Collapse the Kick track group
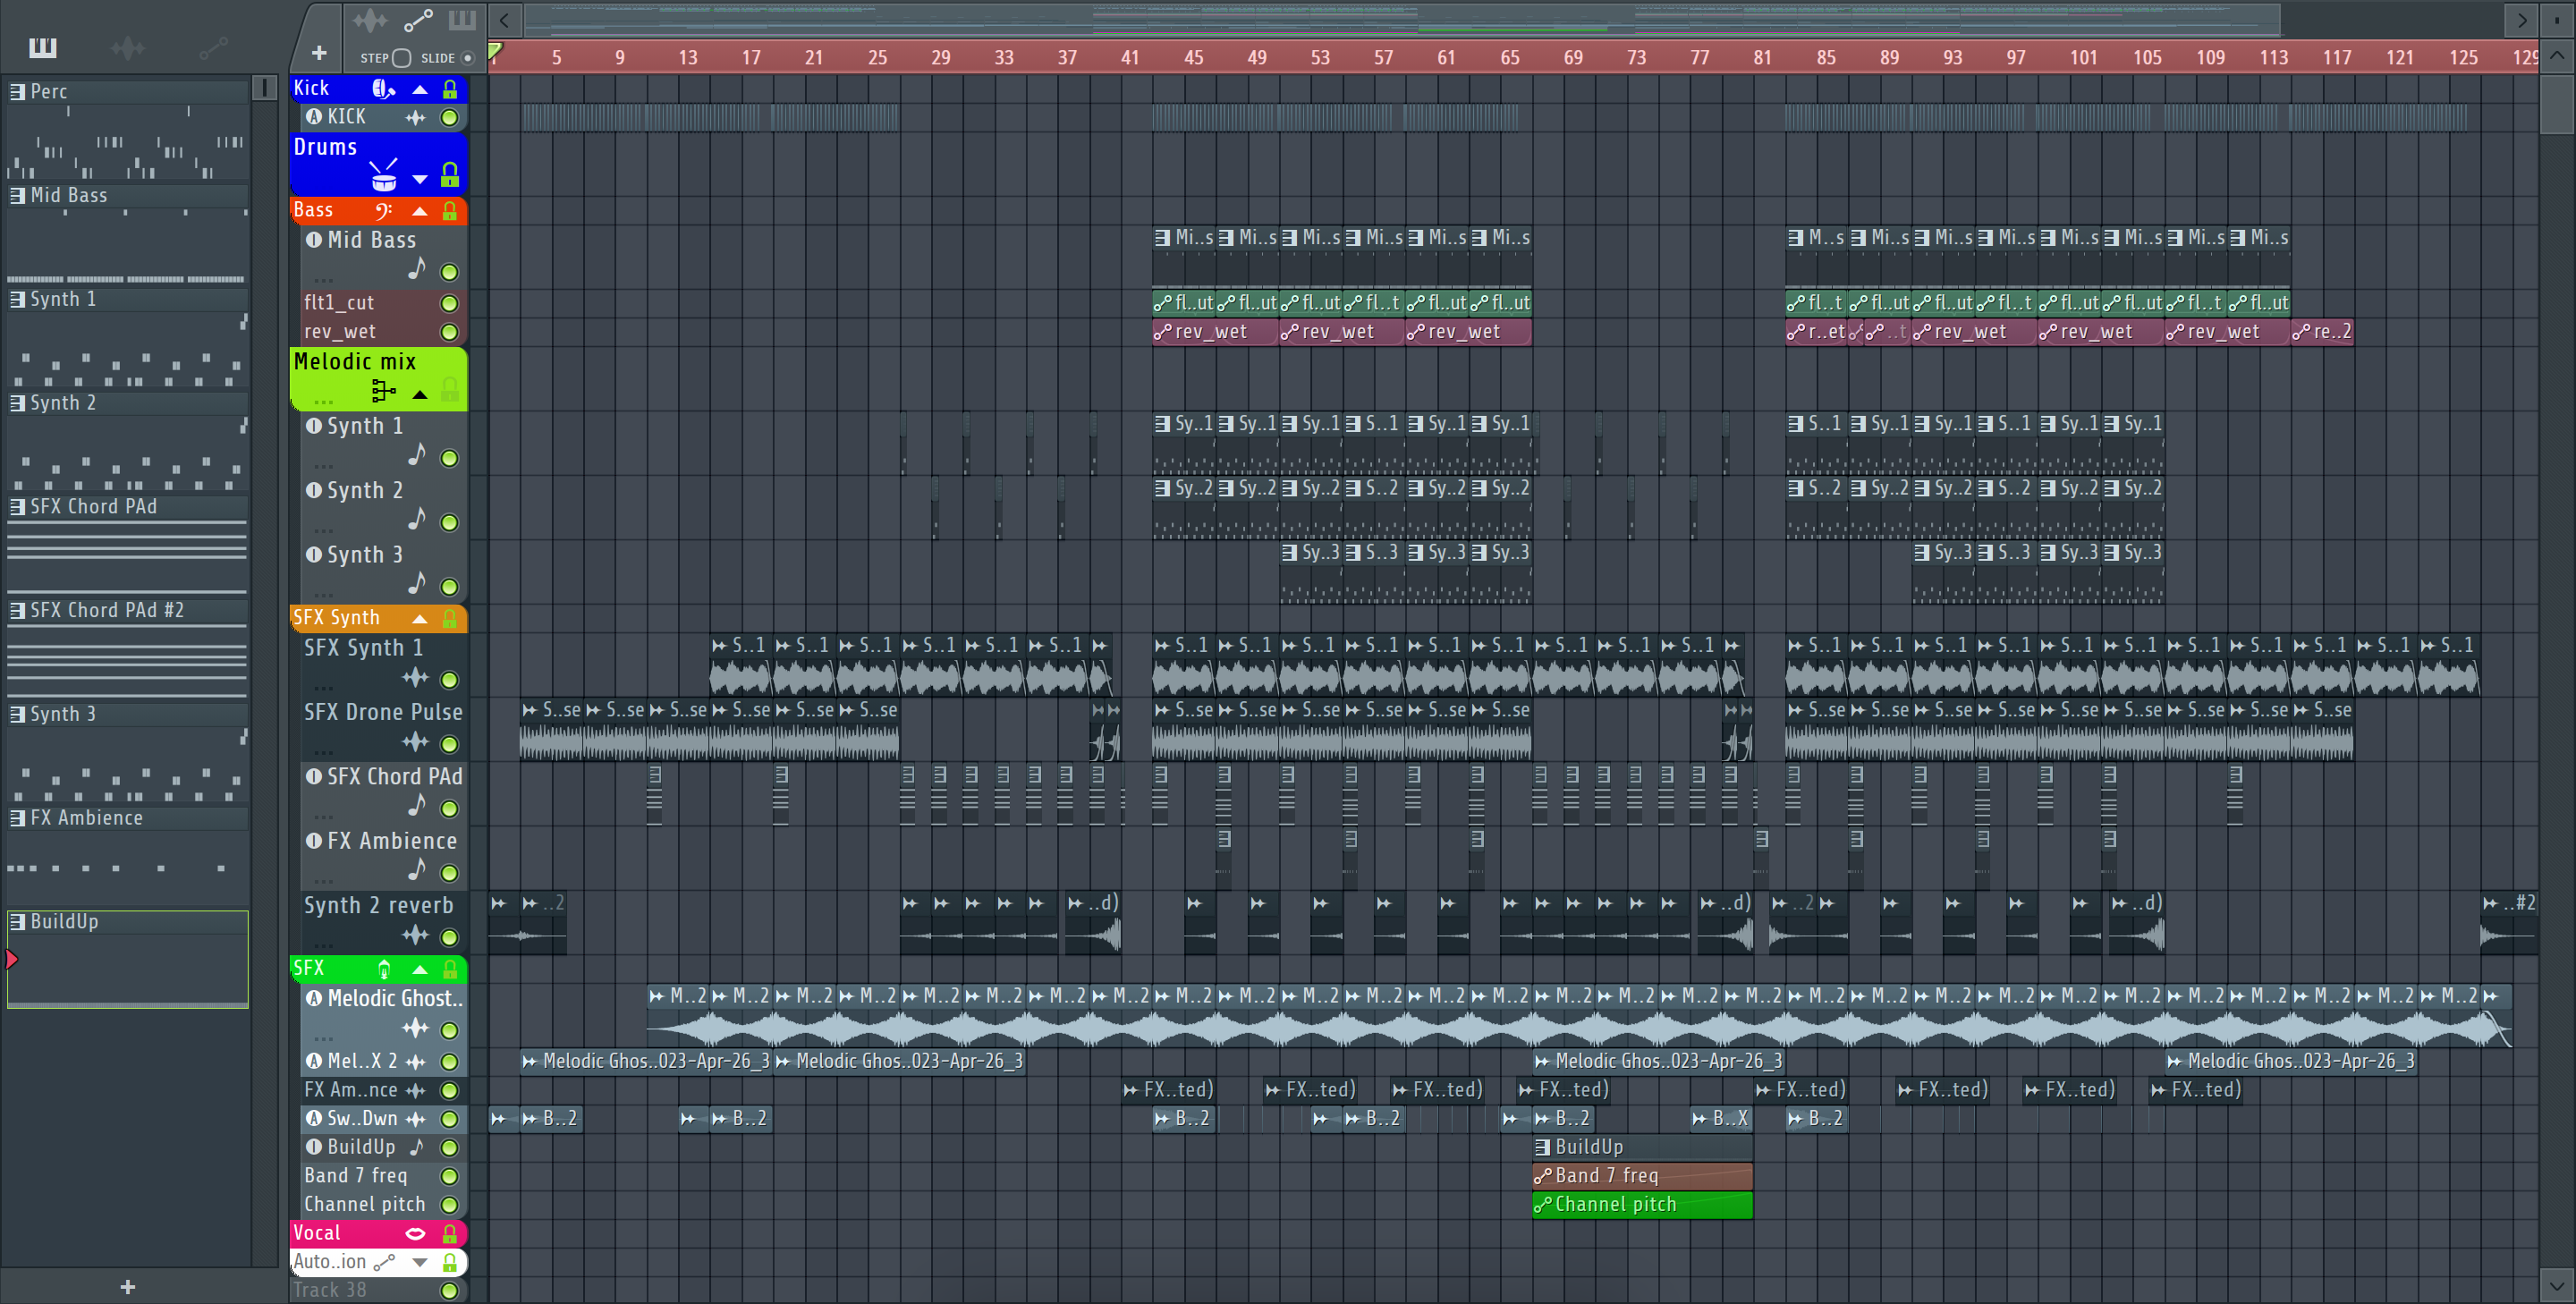The image size is (2576, 1304). tap(420, 90)
